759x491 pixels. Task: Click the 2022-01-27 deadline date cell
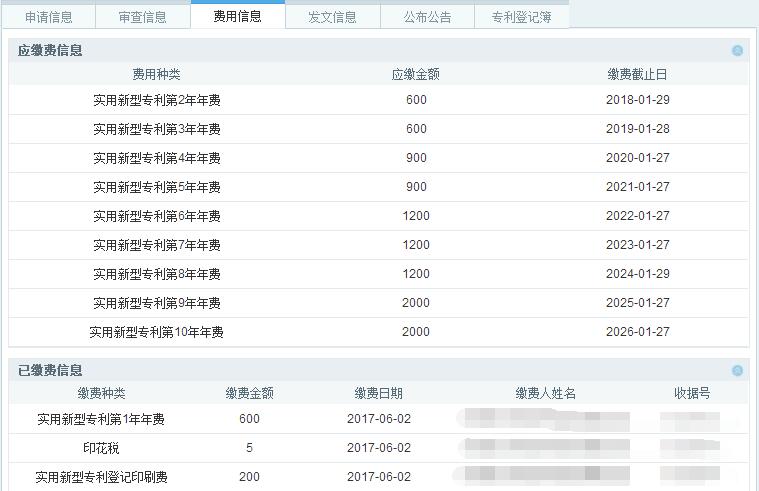pos(637,216)
